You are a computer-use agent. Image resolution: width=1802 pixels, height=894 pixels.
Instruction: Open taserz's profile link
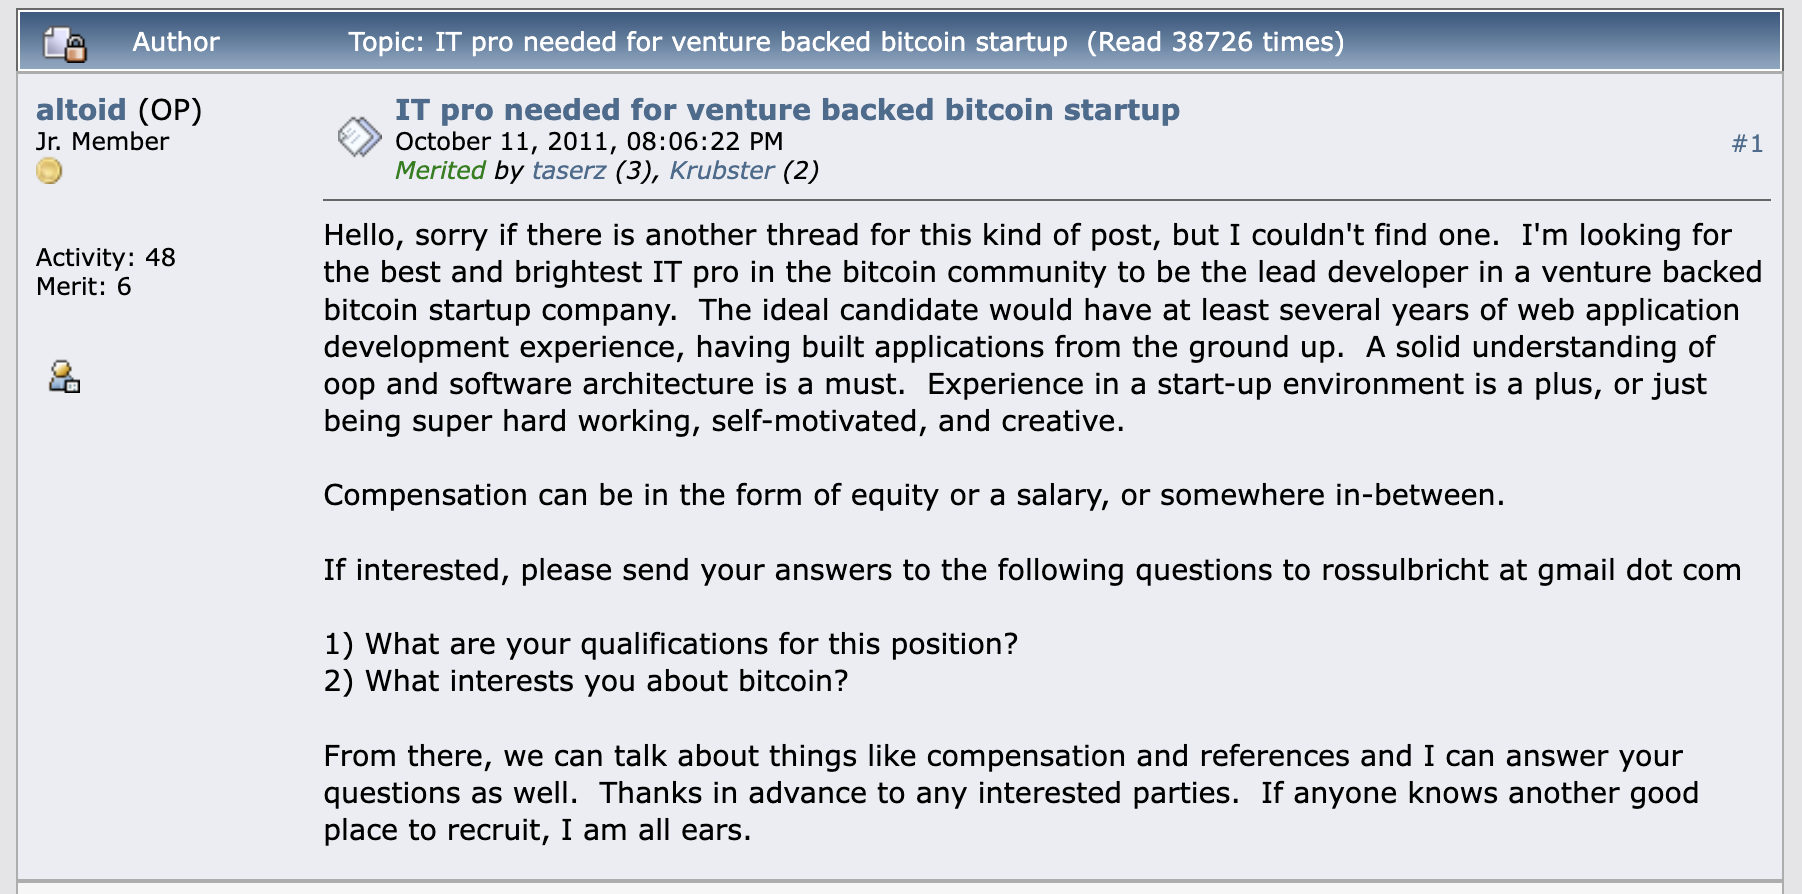pos(568,170)
